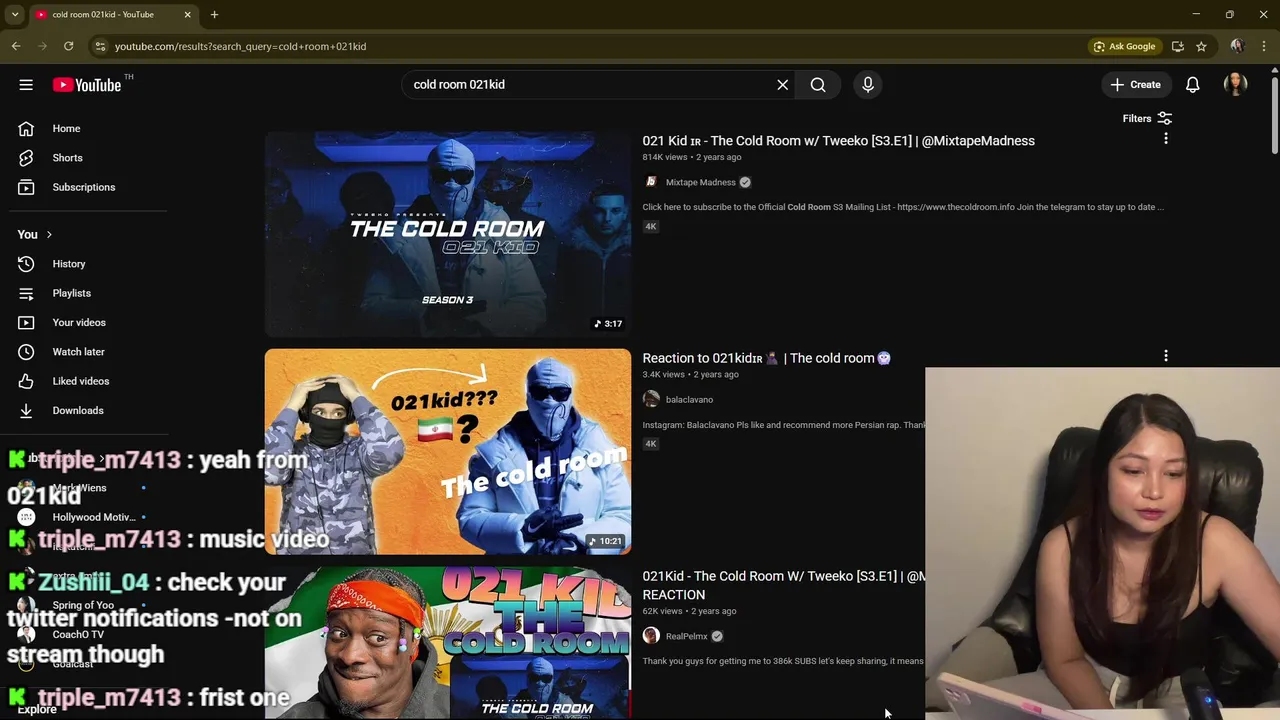The height and width of the screenshot is (720, 1280).
Task: Bookmark this page with the star
Action: click(1201, 46)
